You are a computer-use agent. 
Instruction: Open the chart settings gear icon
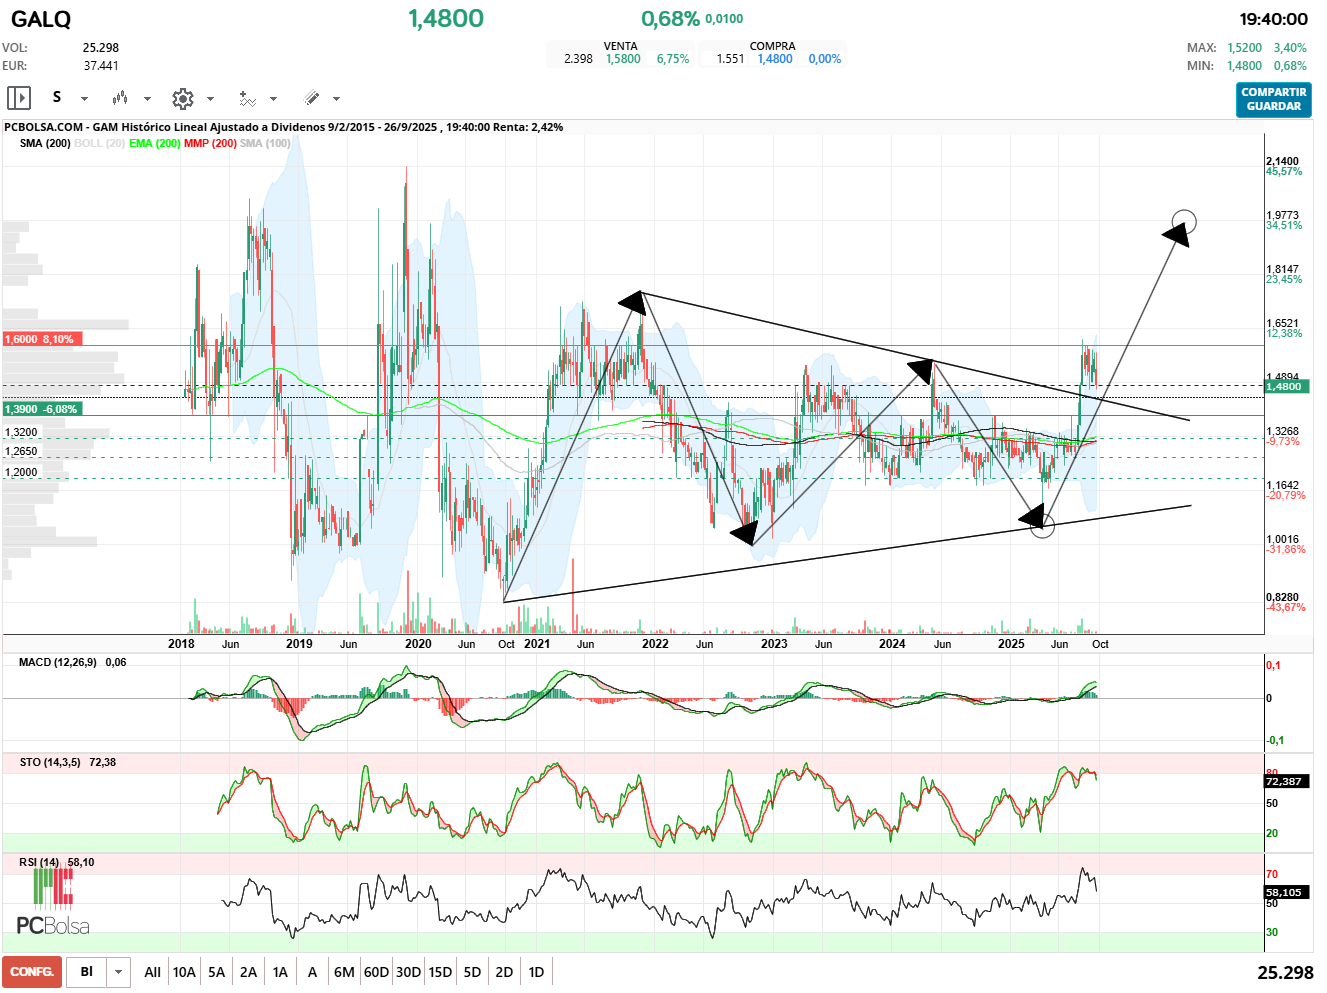tap(182, 98)
